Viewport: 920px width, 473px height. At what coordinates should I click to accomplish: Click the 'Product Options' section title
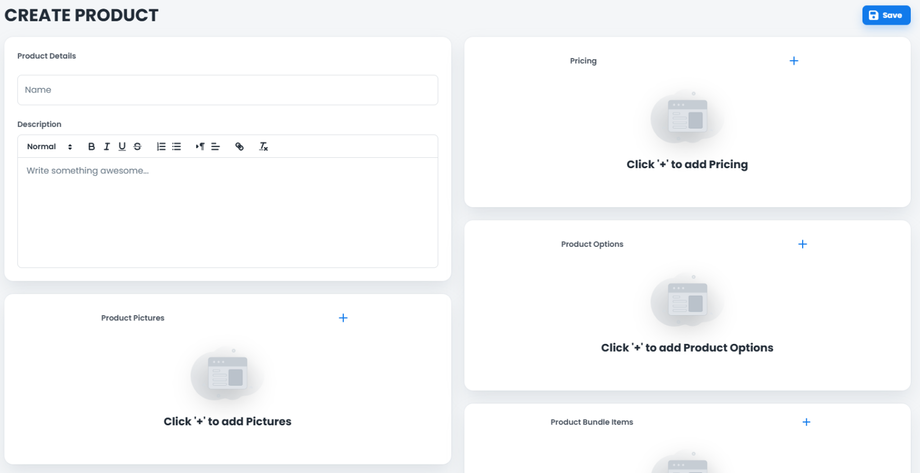click(x=592, y=244)
